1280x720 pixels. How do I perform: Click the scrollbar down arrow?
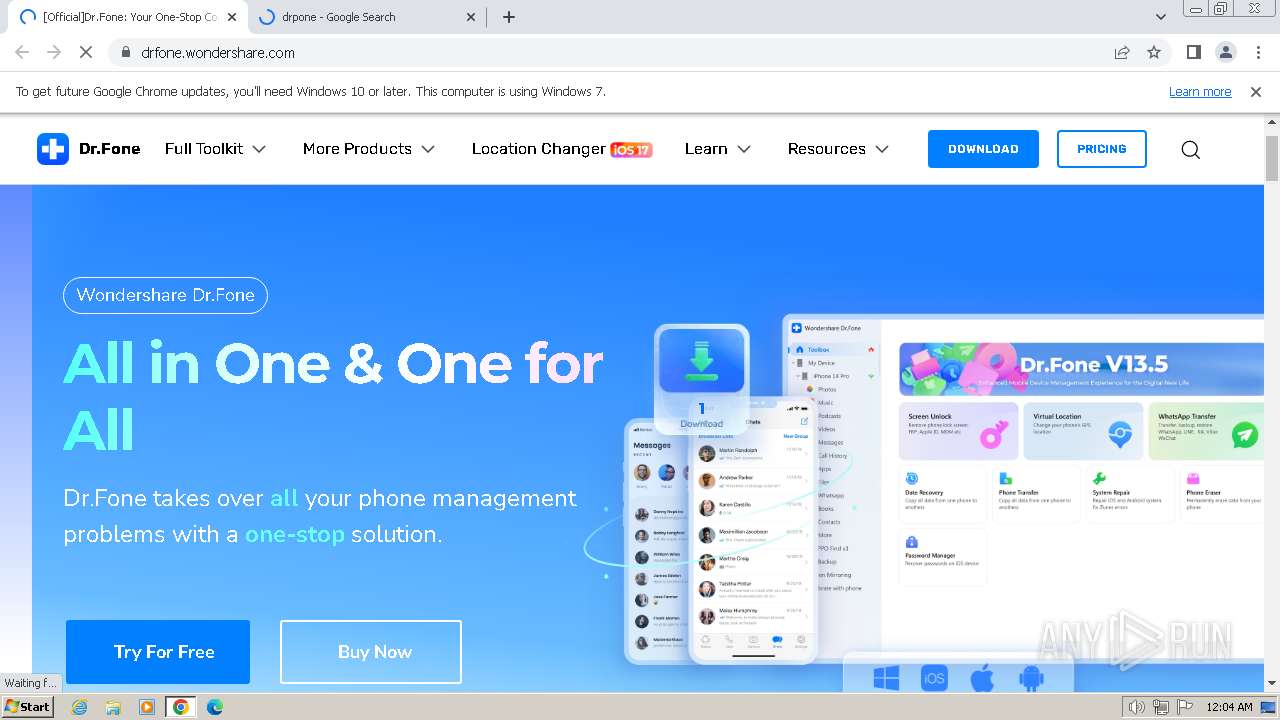click(1271, 684)
